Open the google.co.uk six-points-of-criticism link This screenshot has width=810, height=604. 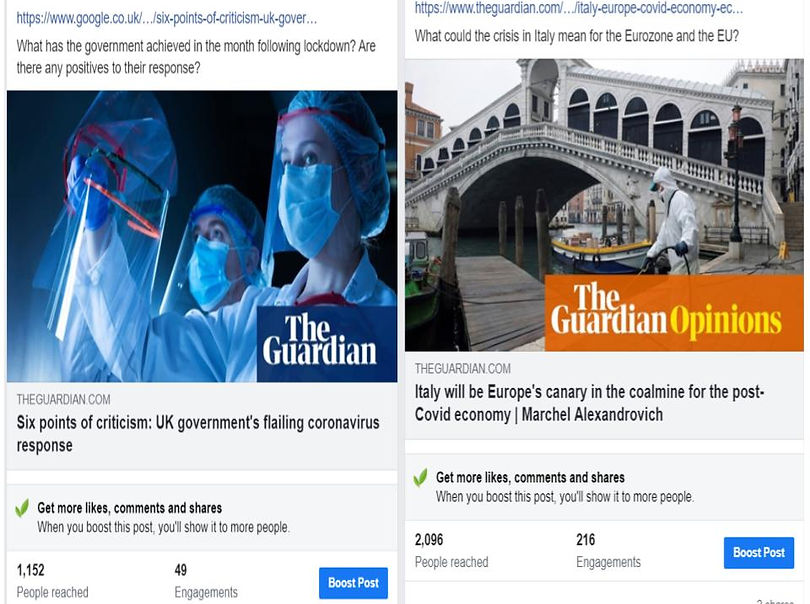(167, 18)
